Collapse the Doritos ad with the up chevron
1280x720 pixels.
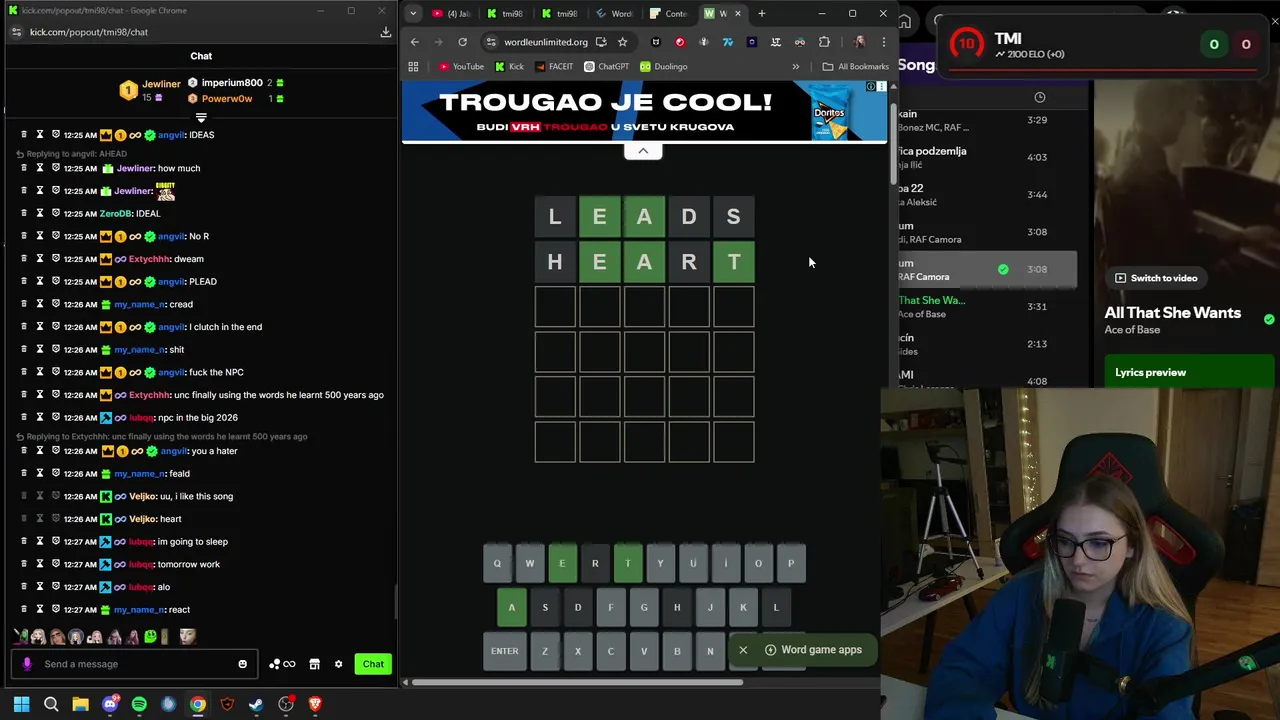point(643,150)
